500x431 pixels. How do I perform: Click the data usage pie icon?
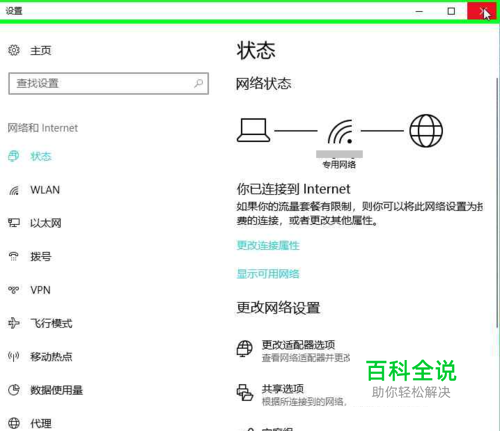click(x=14, y=390)
